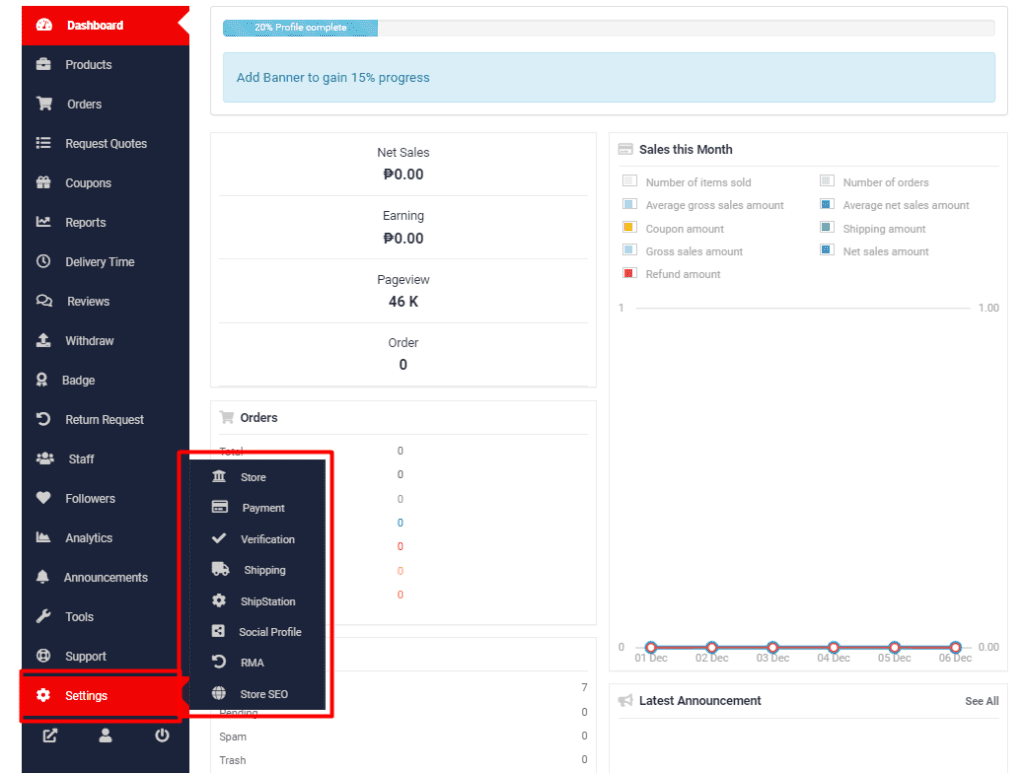Open the user profile icon at sidebar bottom
1024x773 pixels.
[x=106, y=736]
